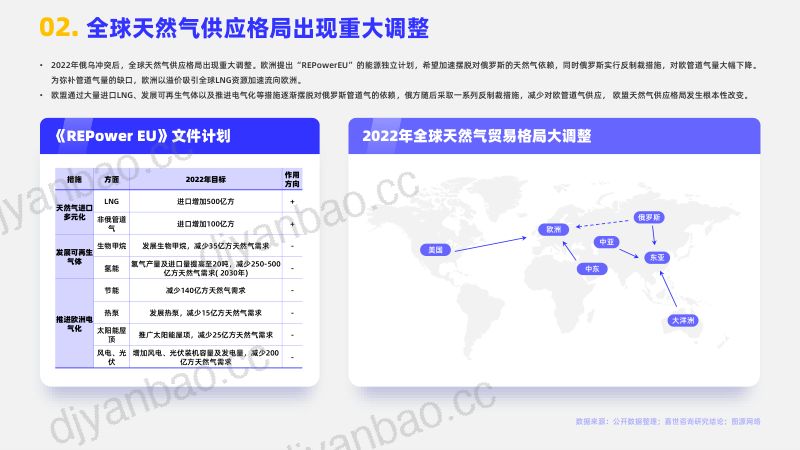Screen dimensions: 800x450
Task: Click the cell "进口增加500亿方"
Action: point(206,202)
